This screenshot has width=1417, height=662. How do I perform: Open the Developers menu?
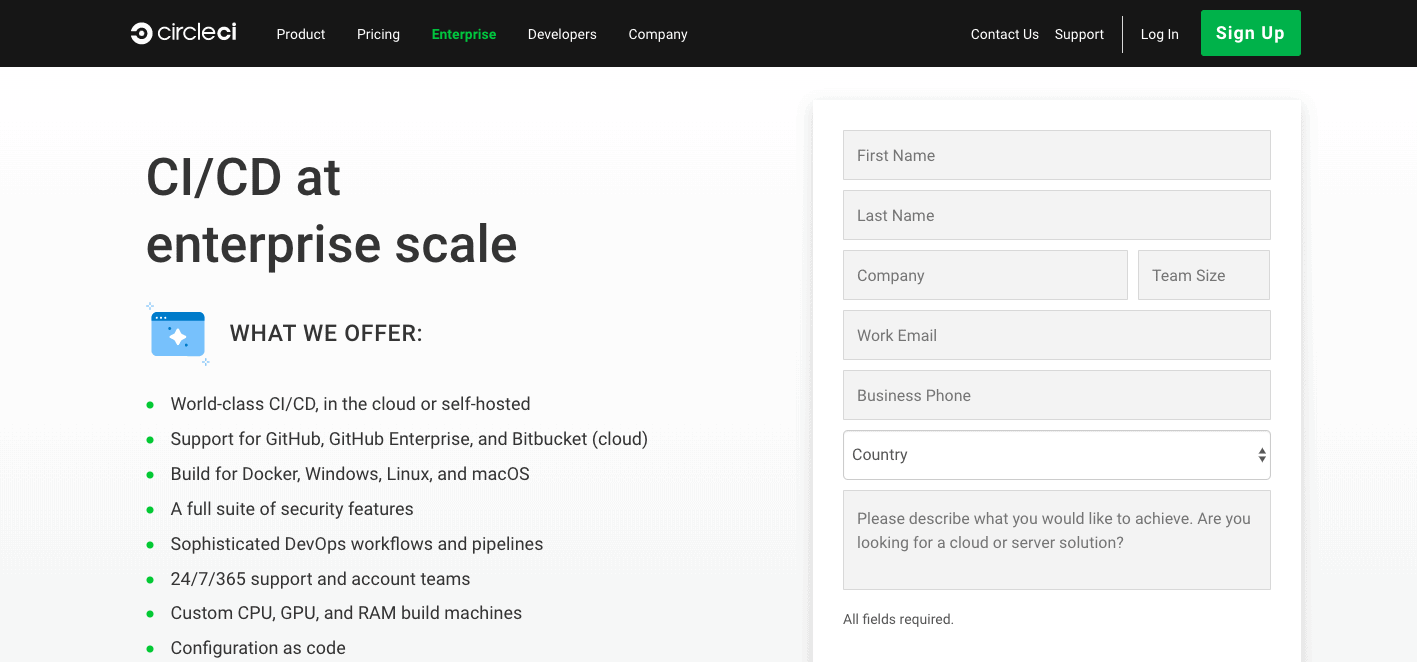[x=562, y=34]
